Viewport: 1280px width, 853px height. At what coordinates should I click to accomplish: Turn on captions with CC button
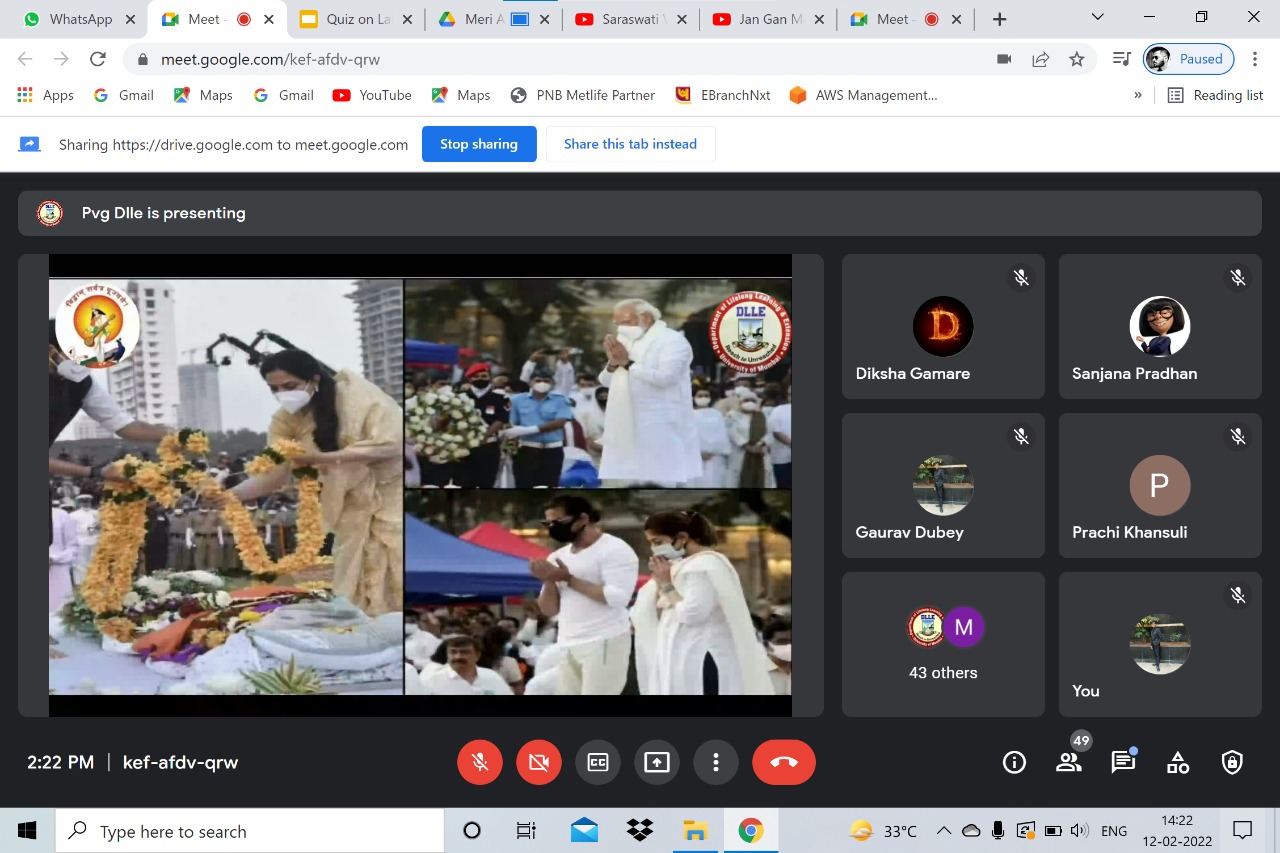click(x=598, y=763)
